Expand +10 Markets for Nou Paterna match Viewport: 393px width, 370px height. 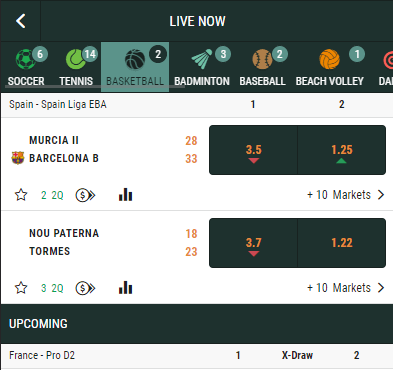tap(346, 288)
